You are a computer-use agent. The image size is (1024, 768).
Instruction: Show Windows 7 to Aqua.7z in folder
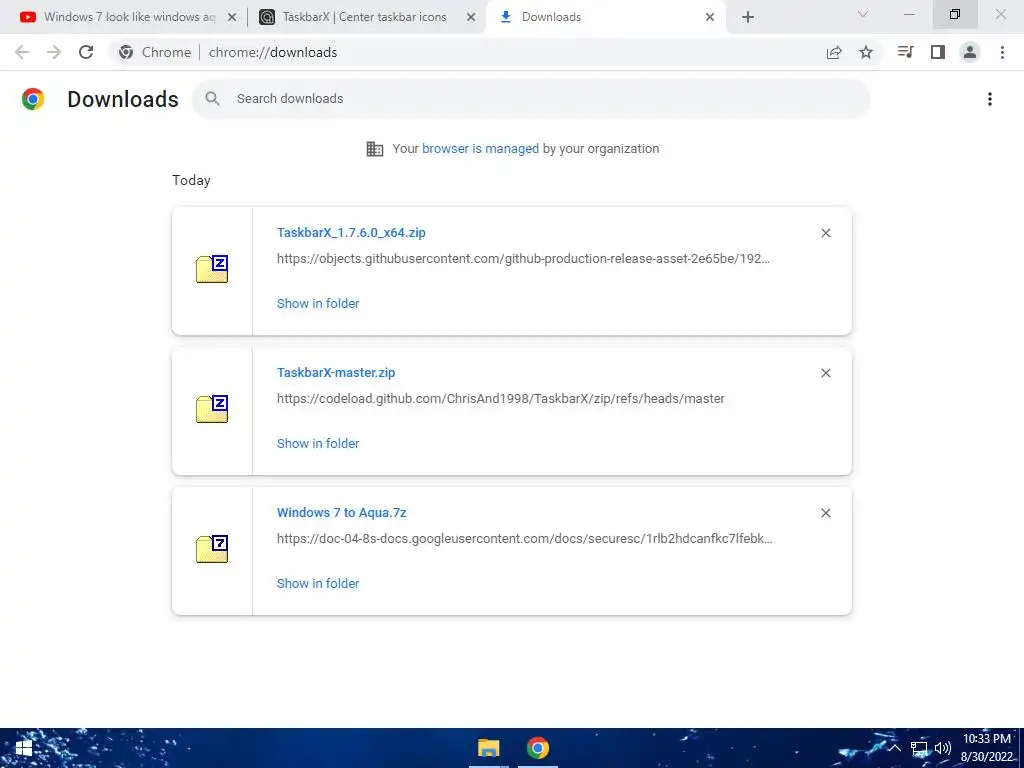318,583
